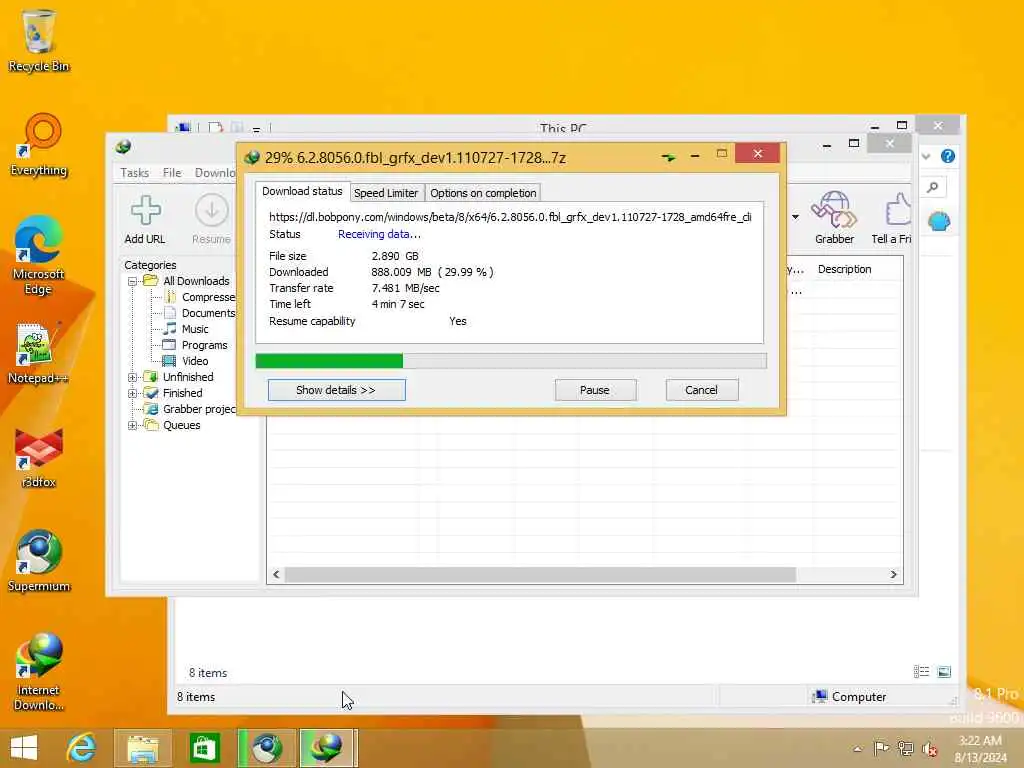
Task: Open the Grabber tool in IDM toolbar
Action: [x=834, y=218]
